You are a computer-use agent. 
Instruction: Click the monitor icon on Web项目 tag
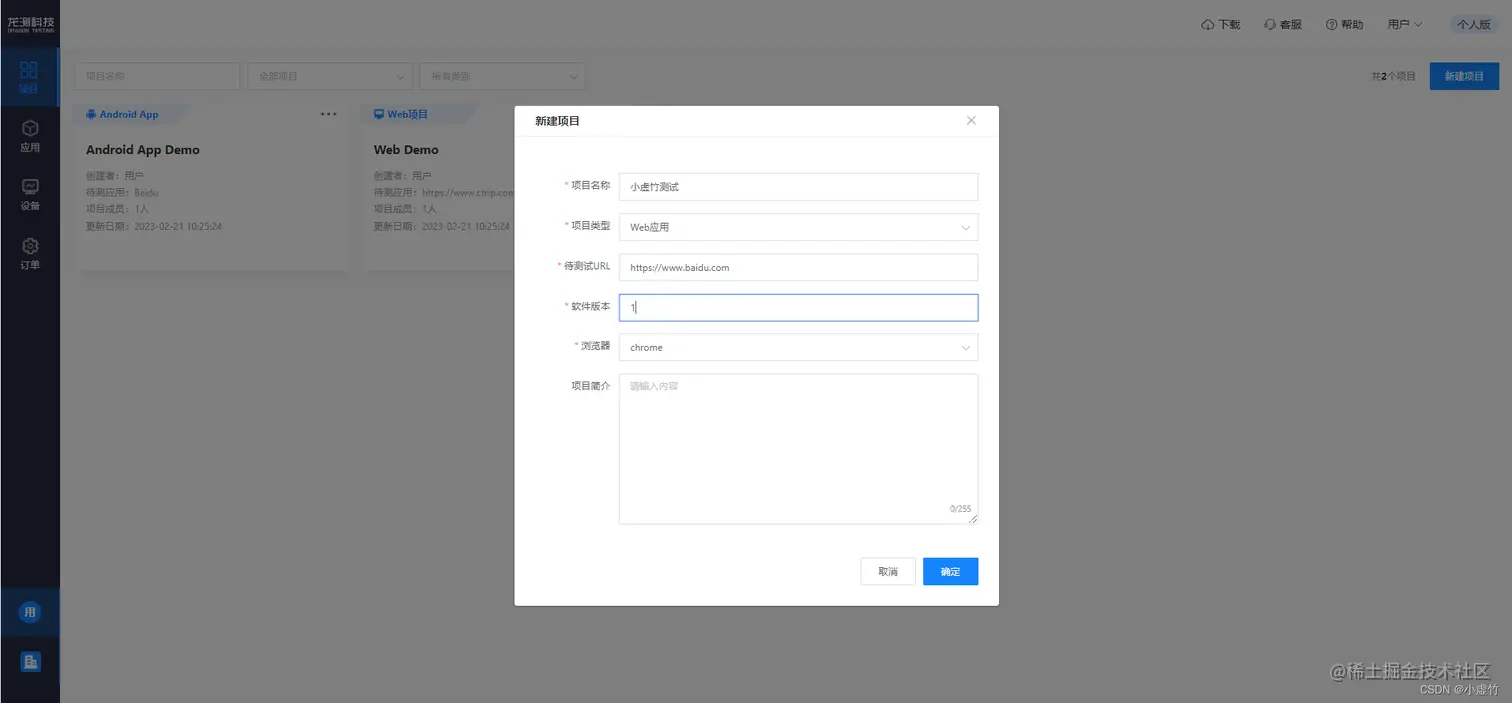pos(379,114)
